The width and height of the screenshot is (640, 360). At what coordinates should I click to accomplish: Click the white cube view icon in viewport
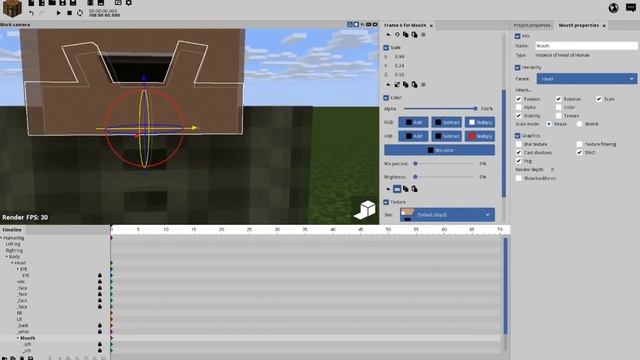tap(364, 210)
